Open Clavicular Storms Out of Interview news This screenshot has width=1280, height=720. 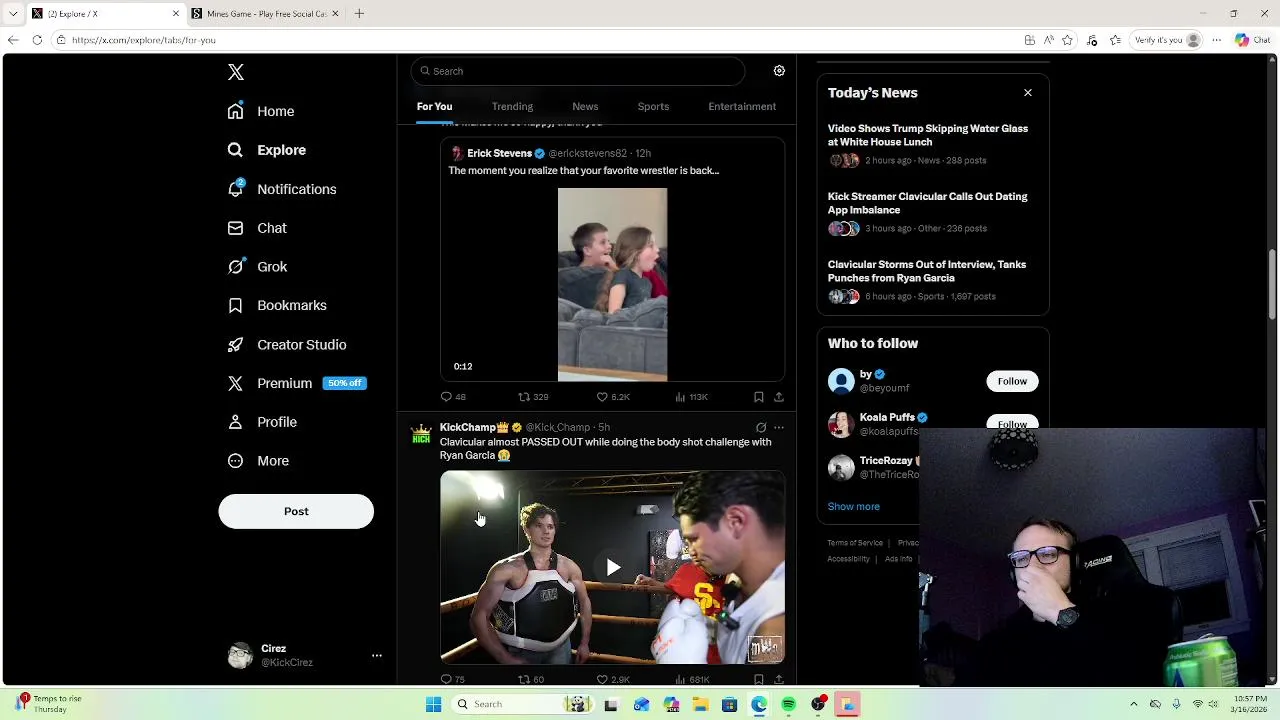click(x=927, y=271)
